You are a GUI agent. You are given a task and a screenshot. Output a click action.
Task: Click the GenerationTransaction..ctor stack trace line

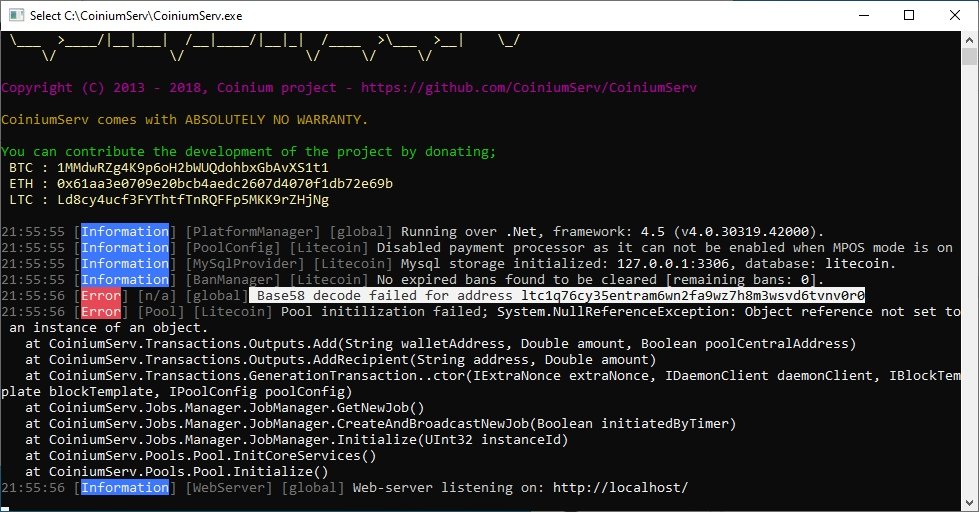(x=493, y=376)
